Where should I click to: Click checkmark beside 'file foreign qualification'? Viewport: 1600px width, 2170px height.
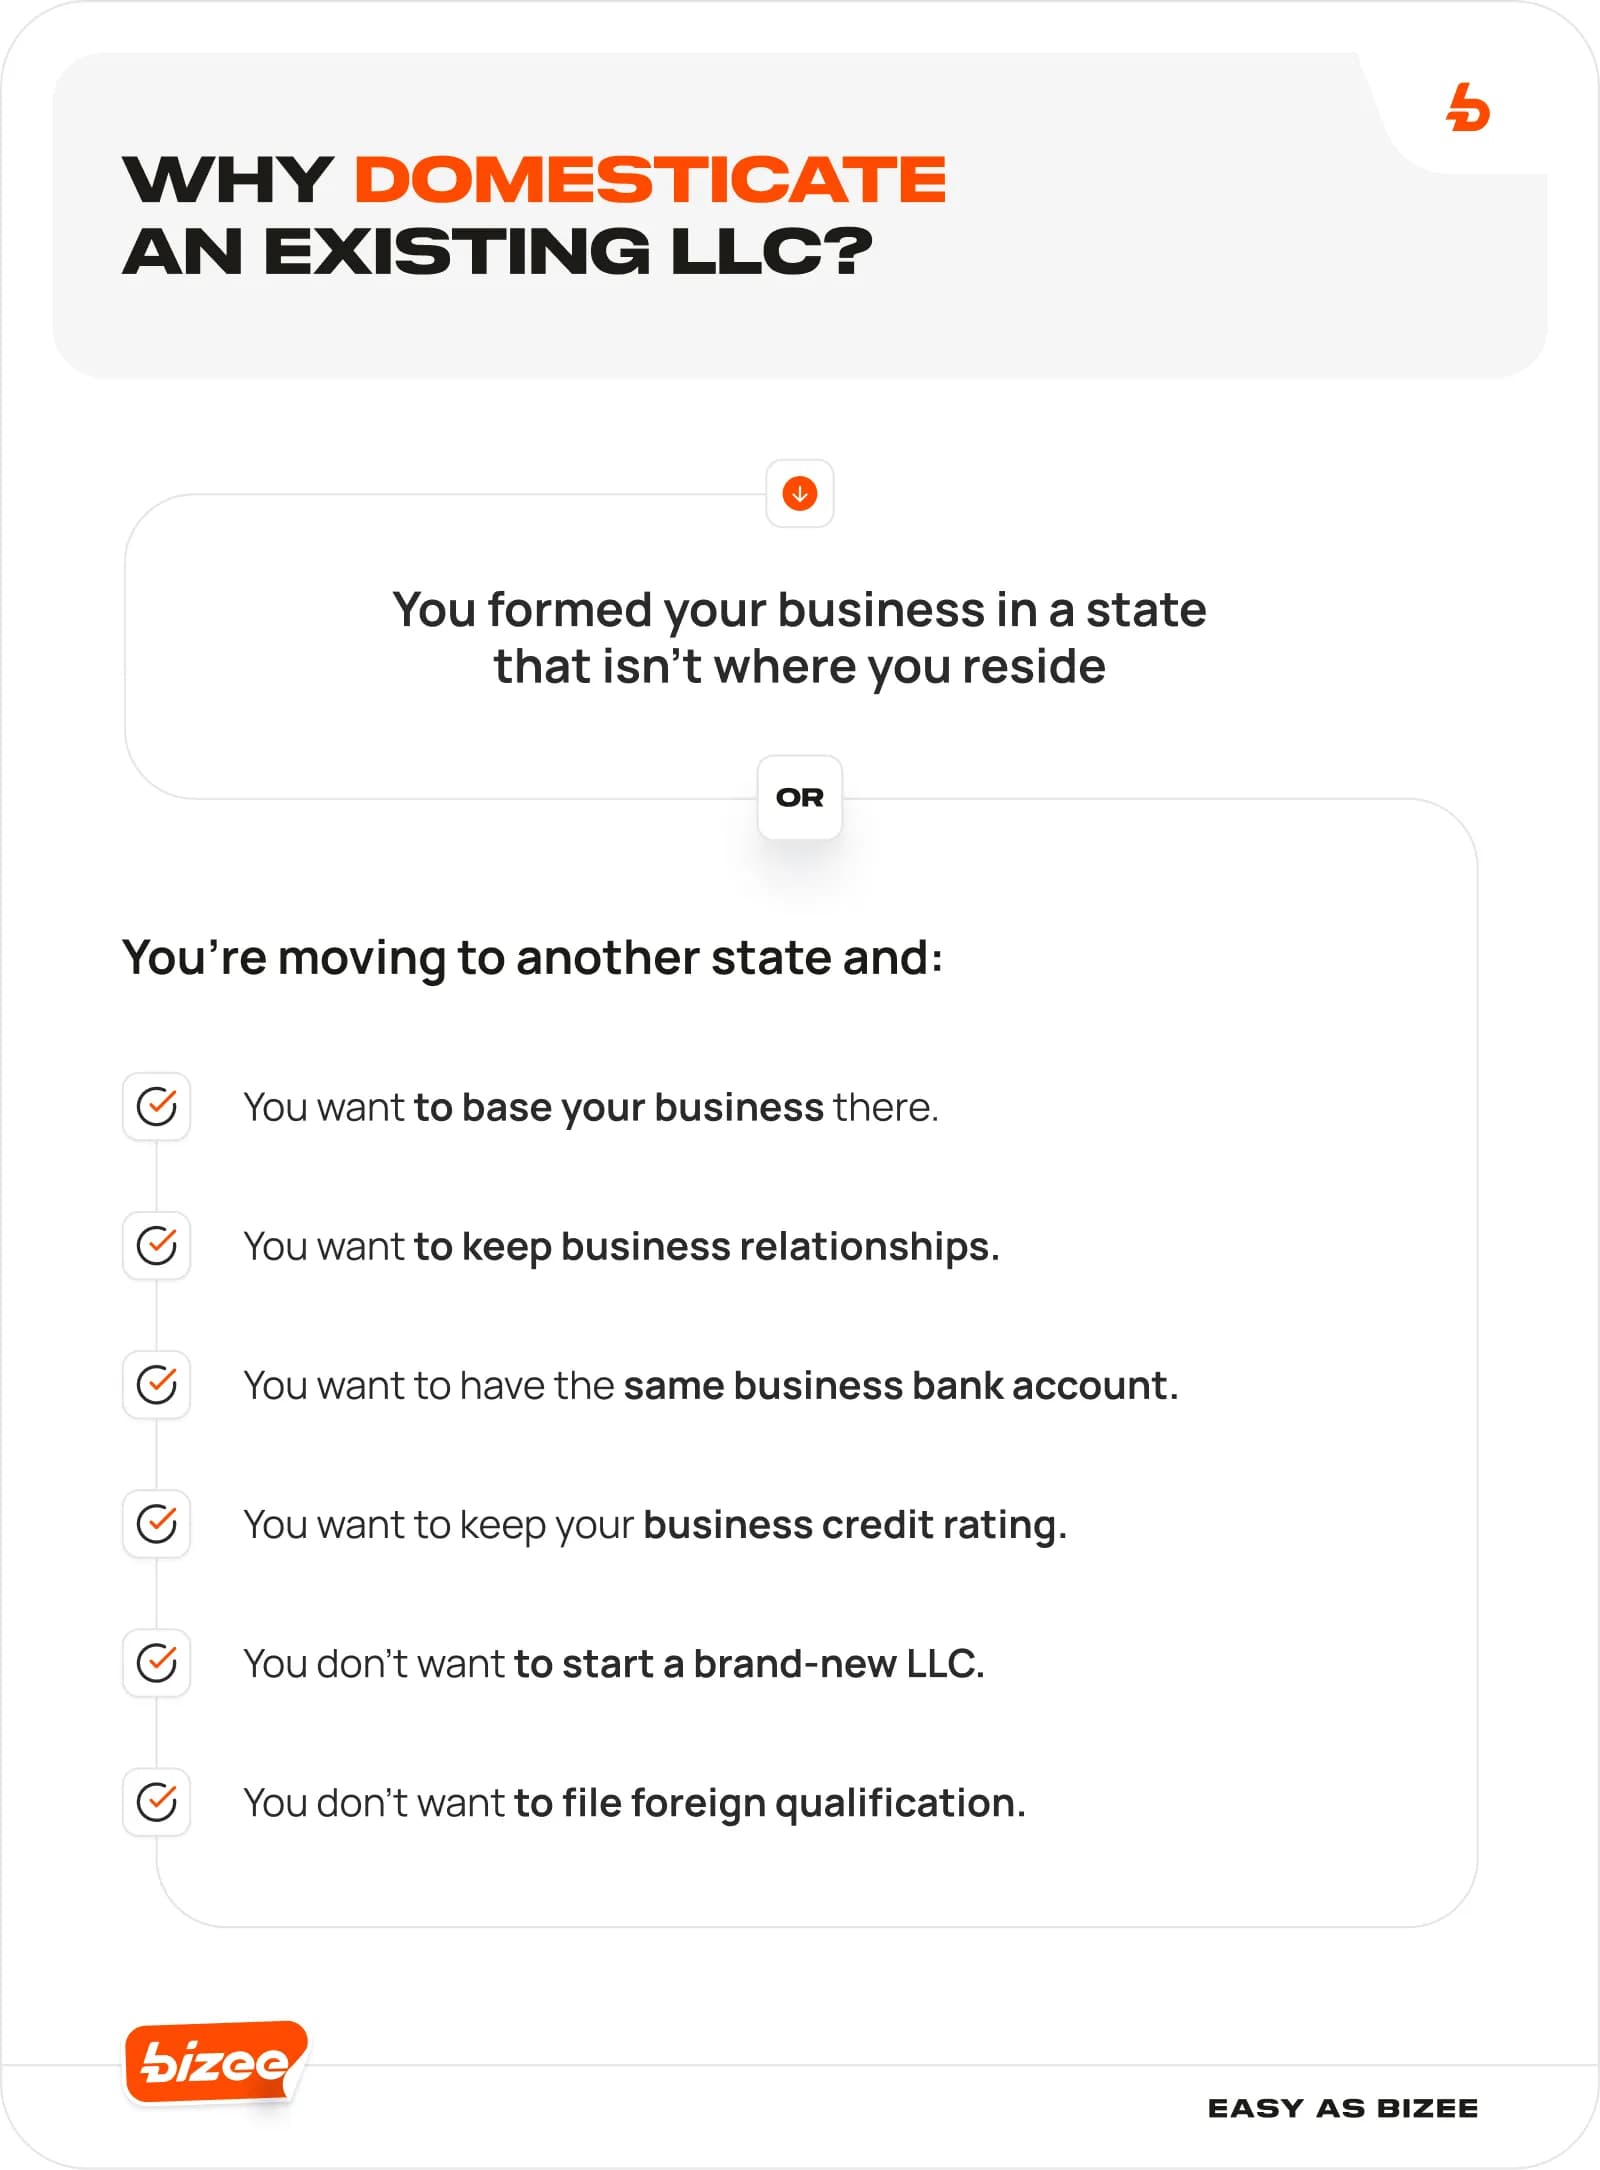pos(157,1801)
